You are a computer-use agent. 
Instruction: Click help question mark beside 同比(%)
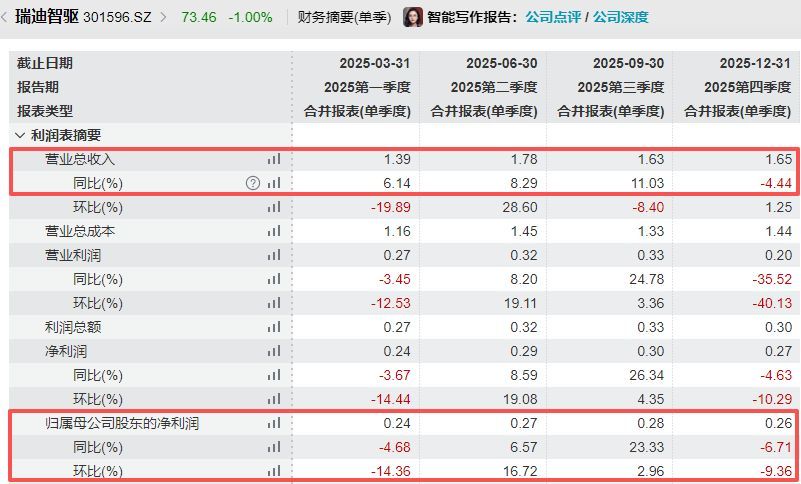point(253,183)
